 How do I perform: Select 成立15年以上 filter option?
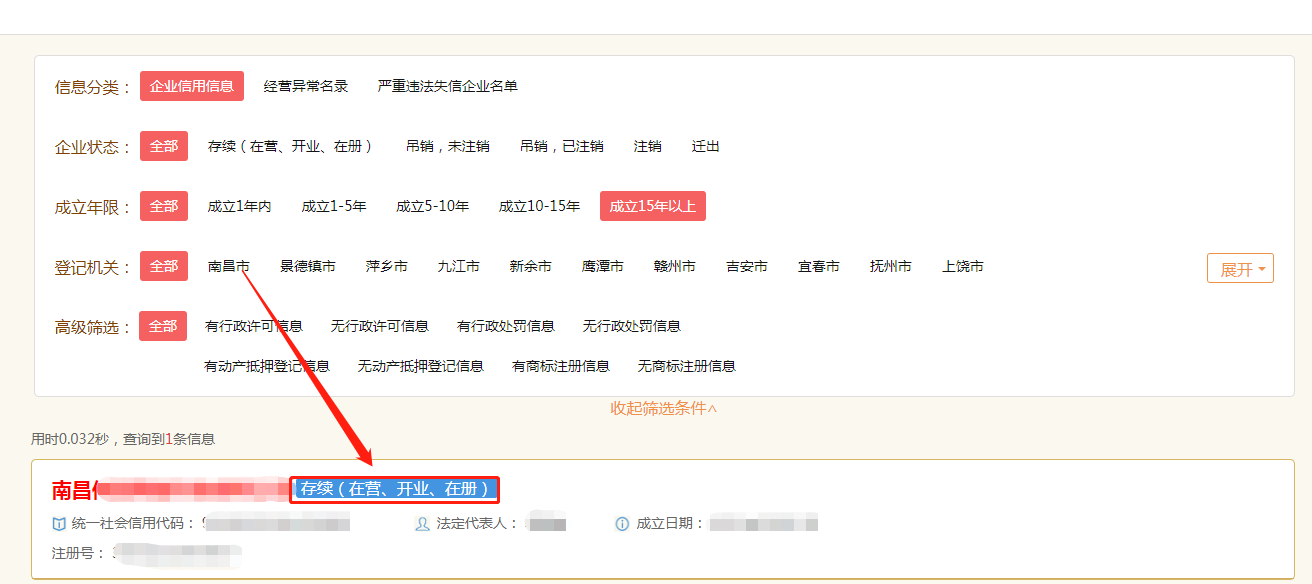(653, 206)
